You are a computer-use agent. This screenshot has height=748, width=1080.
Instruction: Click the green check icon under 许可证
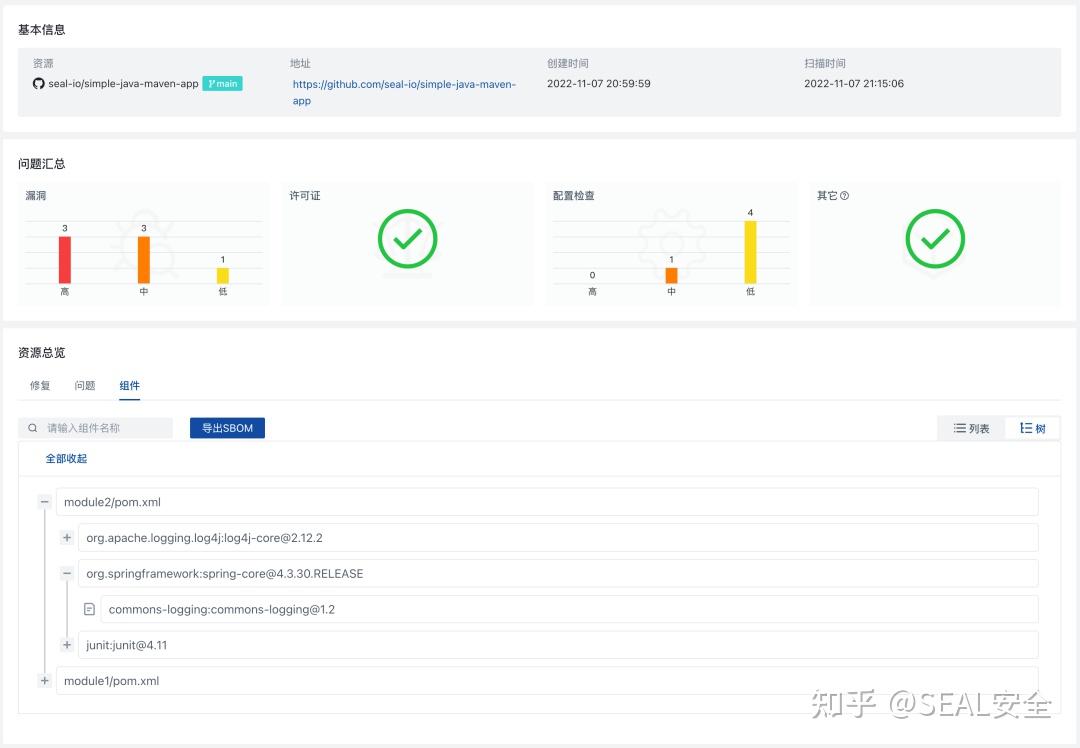(x=407, y=239)
